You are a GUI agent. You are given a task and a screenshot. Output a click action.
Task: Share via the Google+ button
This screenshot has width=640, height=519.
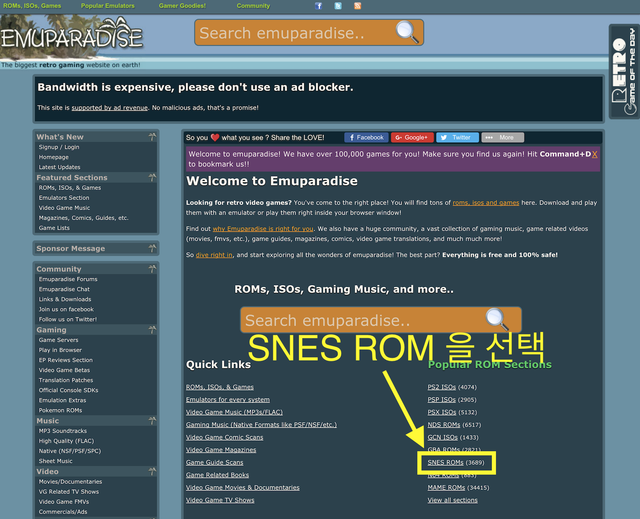(x=412, y=138)
